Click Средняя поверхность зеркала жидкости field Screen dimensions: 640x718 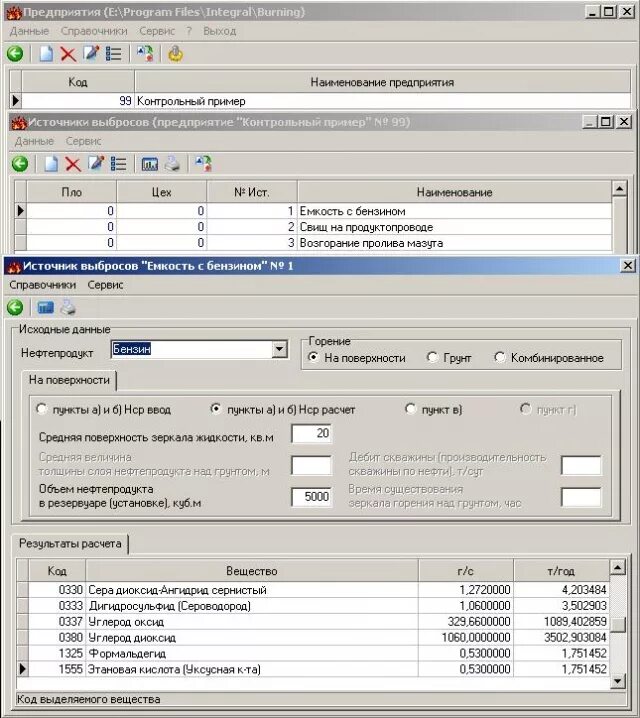(311, 433)
